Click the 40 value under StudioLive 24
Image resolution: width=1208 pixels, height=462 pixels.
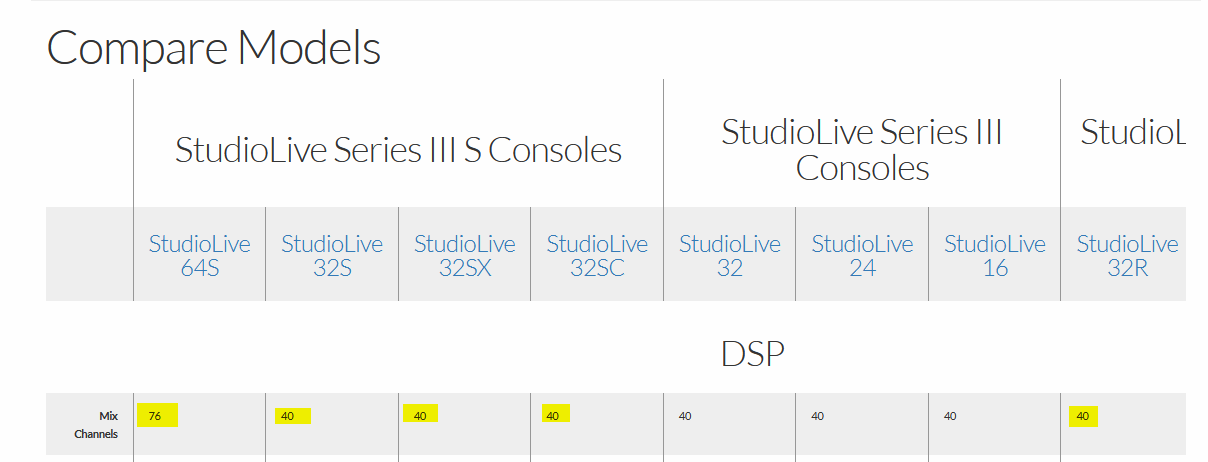click(817, 415)
